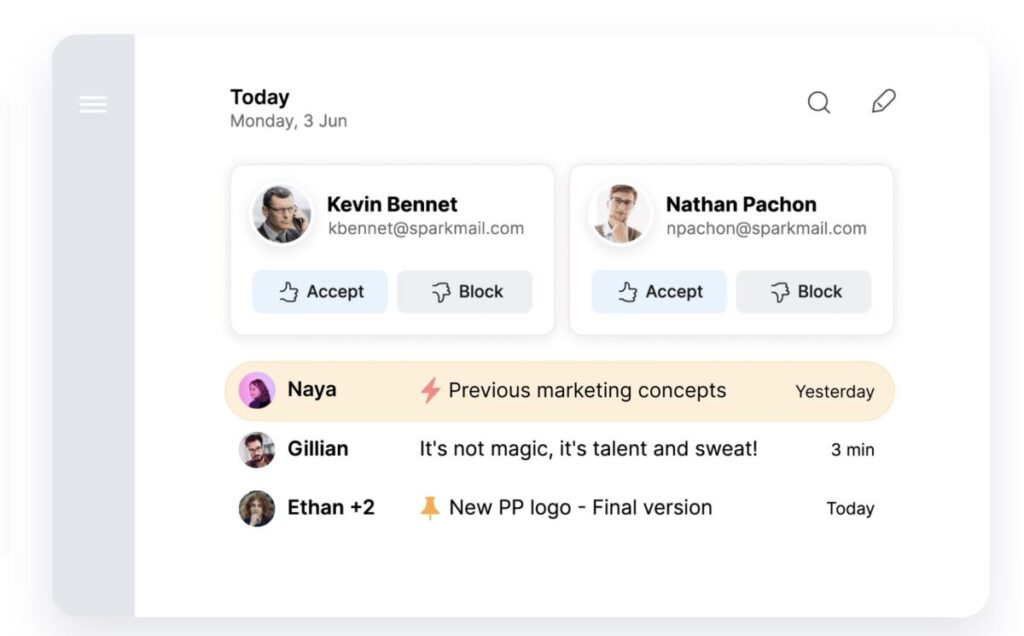Block Kevin Bennet
Image resolution: width=1024 pixels, height=636 pixels.
pyautogui.click(x=465, y=291)
